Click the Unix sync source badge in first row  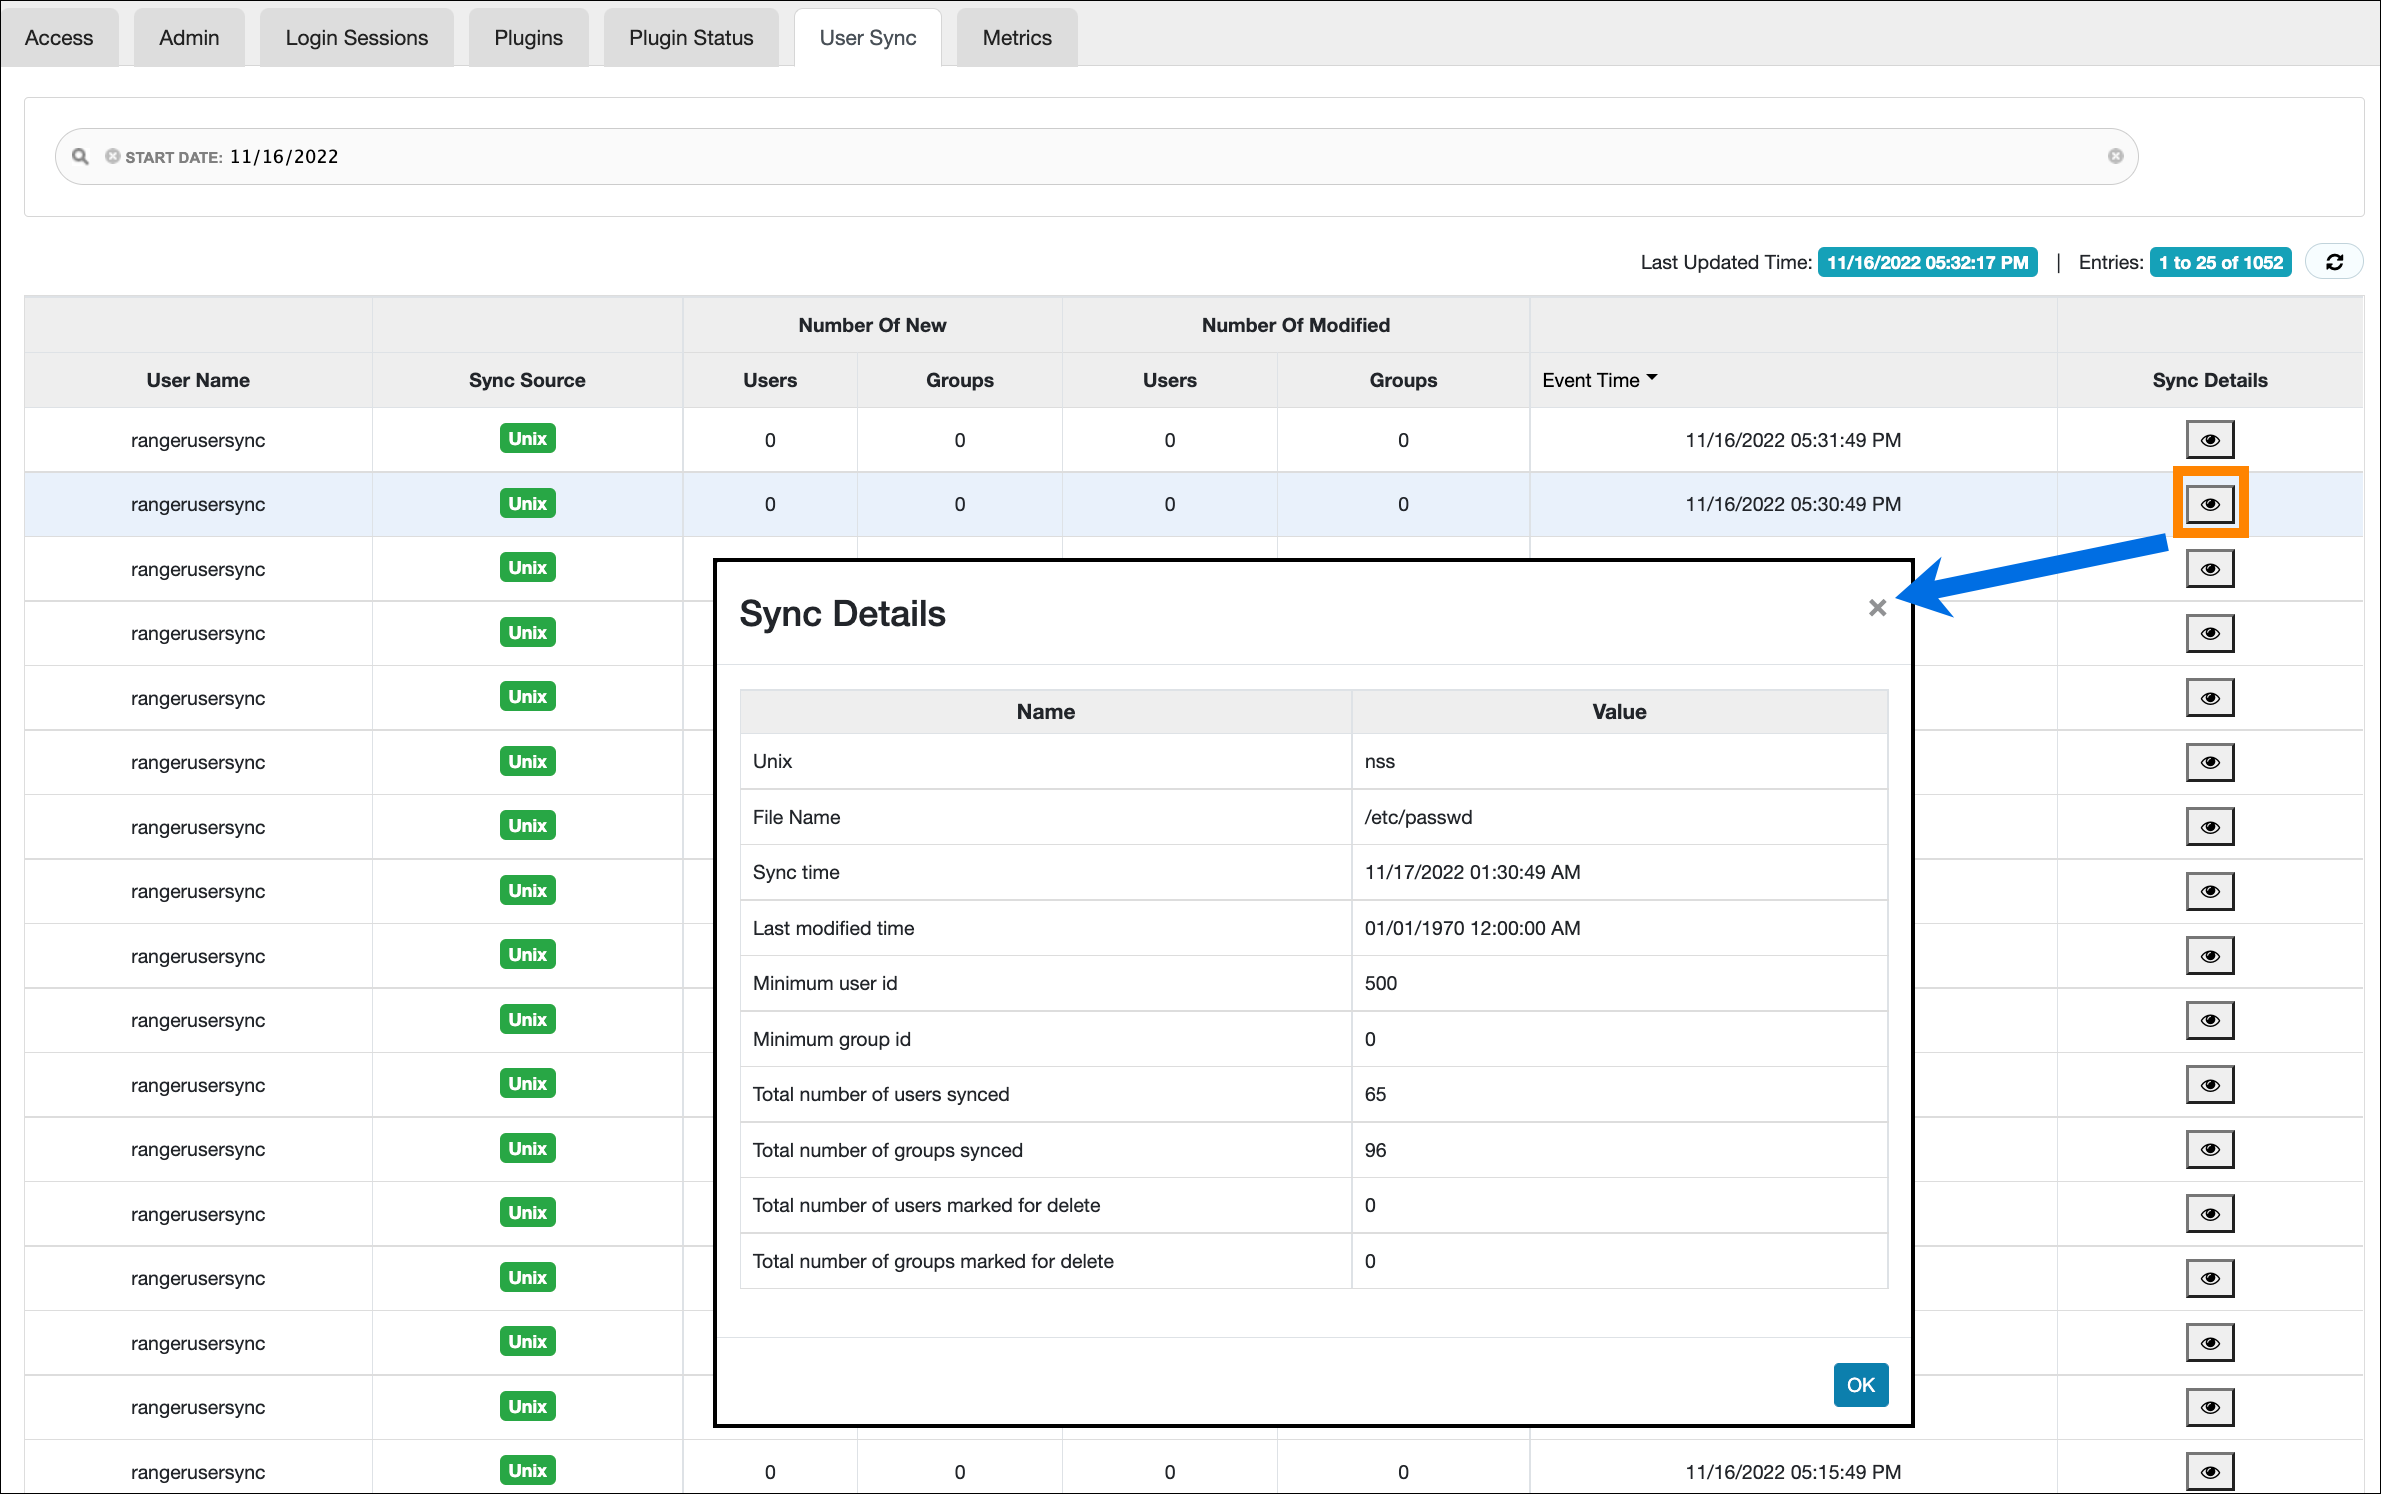coord(527,438)
